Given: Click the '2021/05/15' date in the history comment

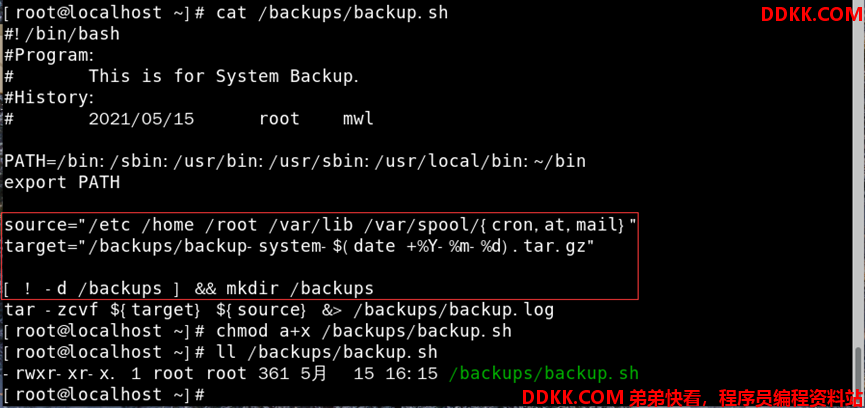Looking at the screenshot, I should [141, 119].
